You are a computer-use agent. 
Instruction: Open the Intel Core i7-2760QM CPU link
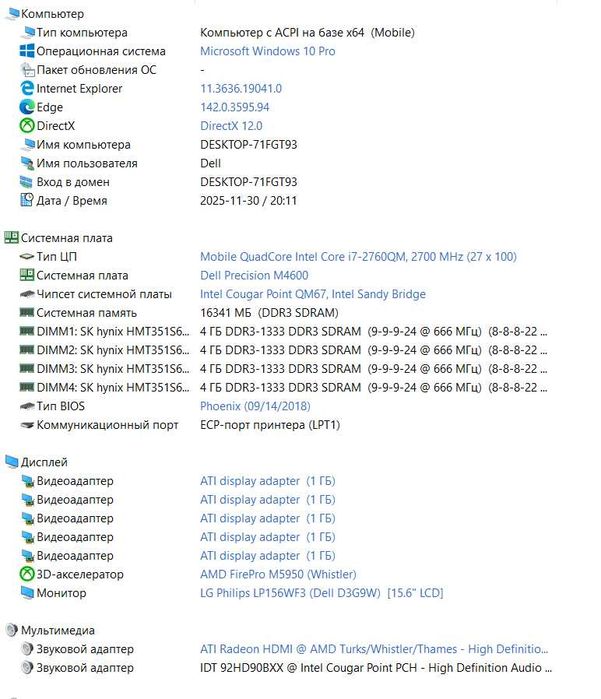(x=358, y=256)
